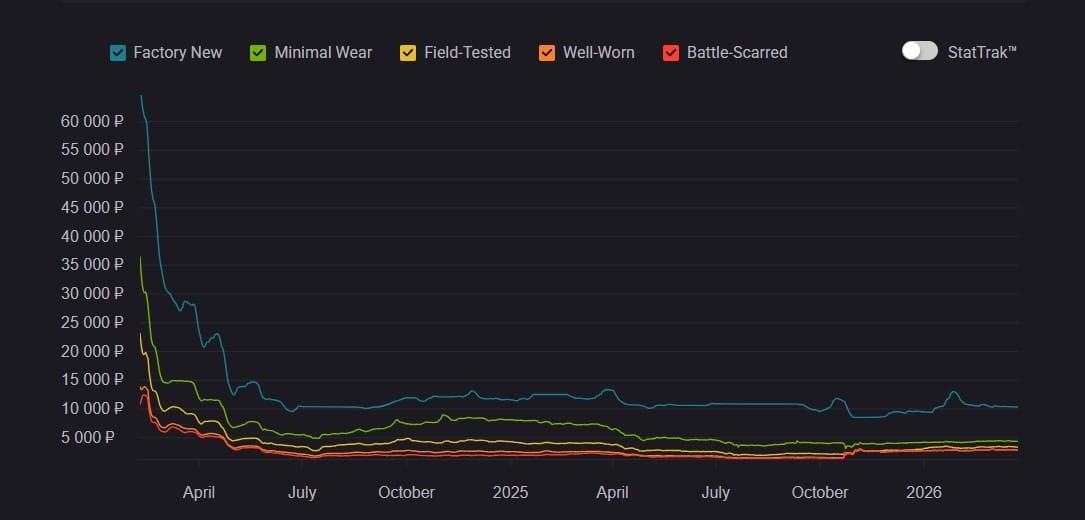
Task: Click the 45 000 ₽ price axis label
Action: click(x=92, y=207)
